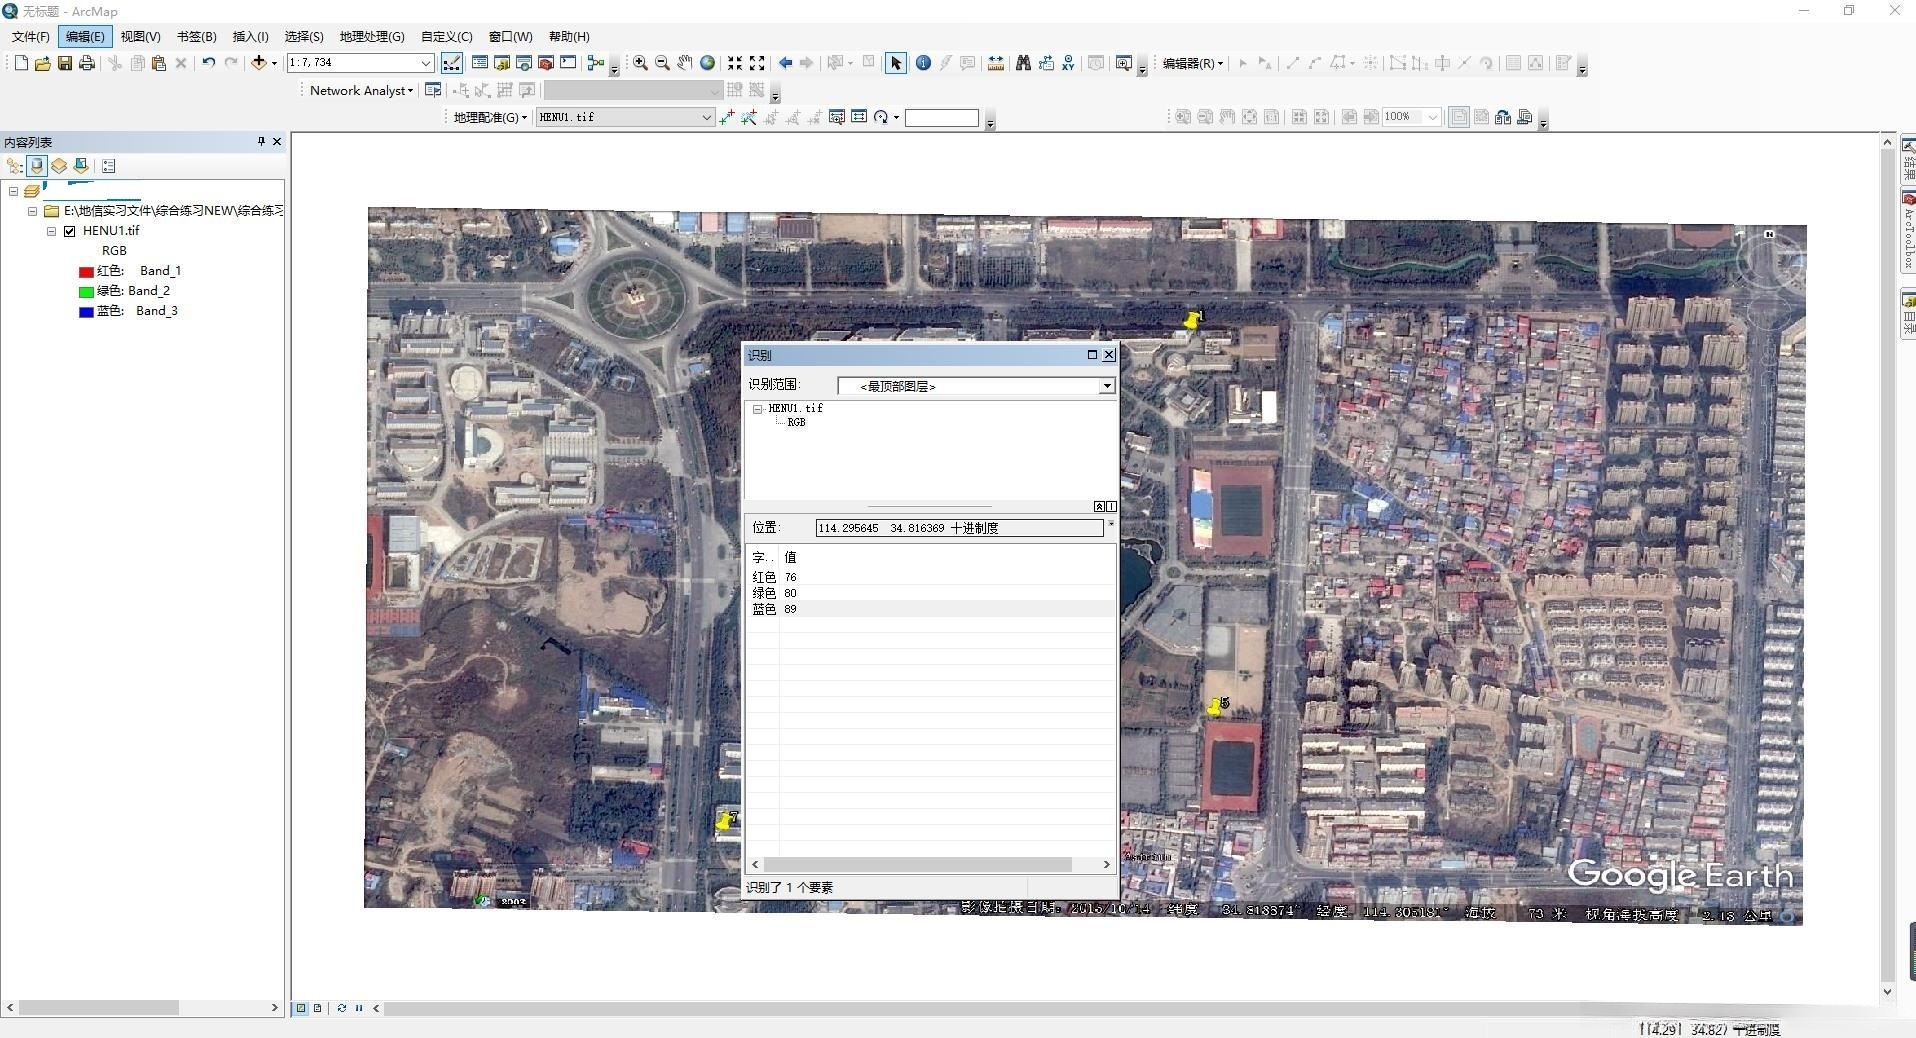Open the Find binoculars tool
This screenshot has height=1038, width=1916.
1023,63
